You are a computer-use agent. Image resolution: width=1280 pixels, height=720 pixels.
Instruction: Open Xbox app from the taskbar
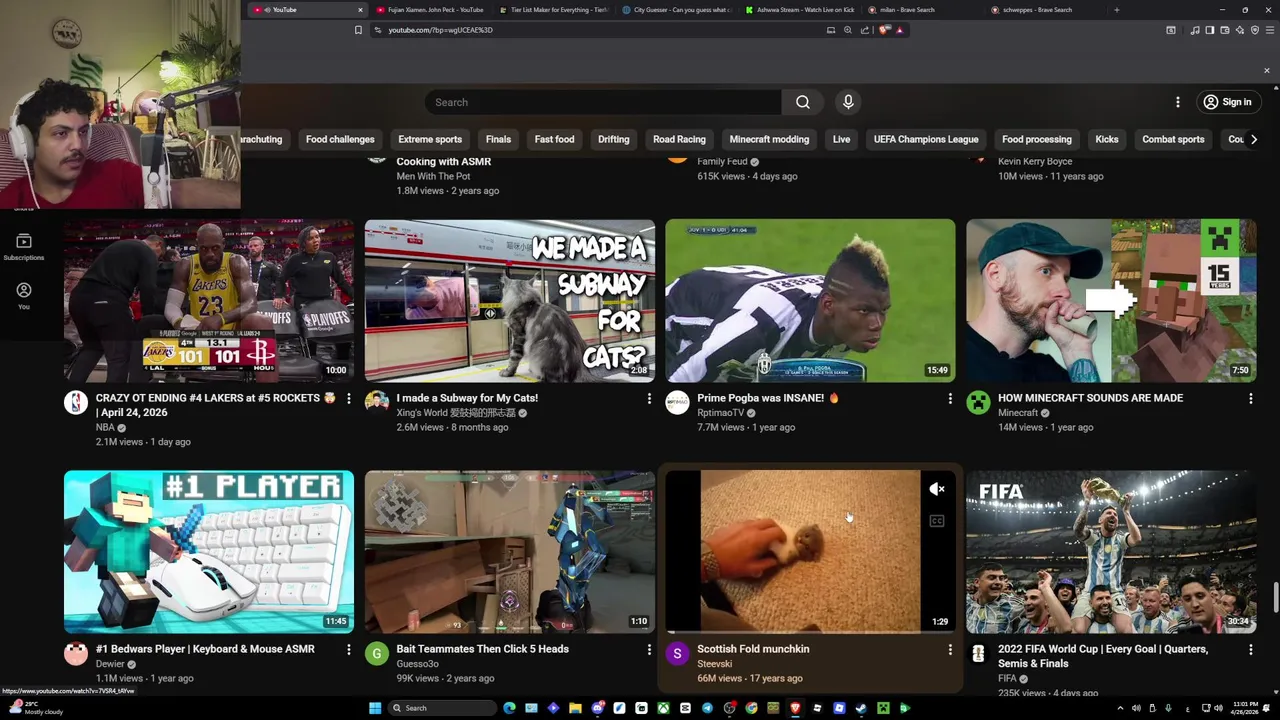click(x=663, y=708)
